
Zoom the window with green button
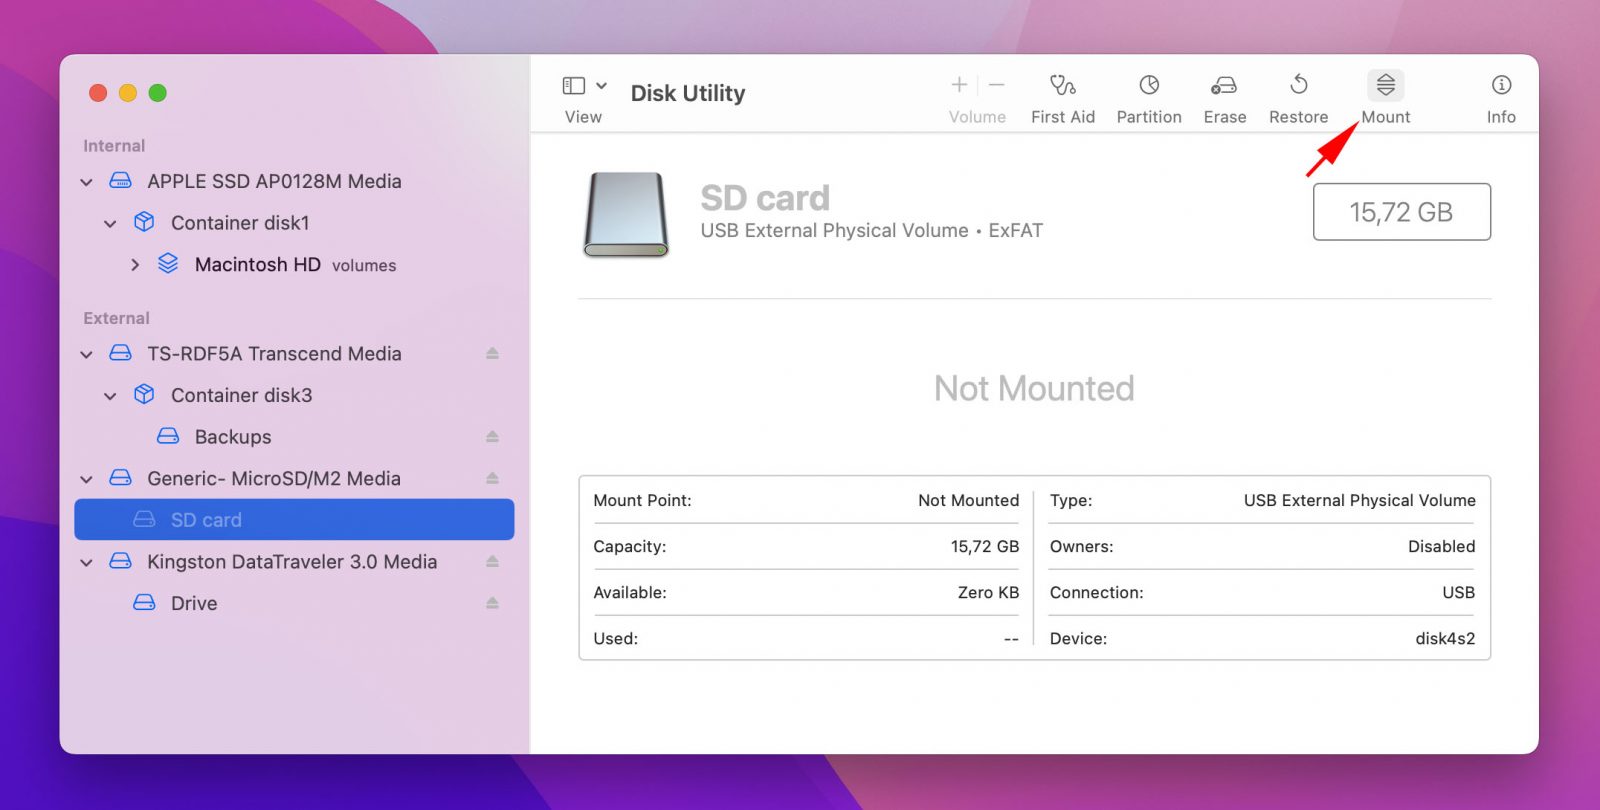tap(157, 93)
